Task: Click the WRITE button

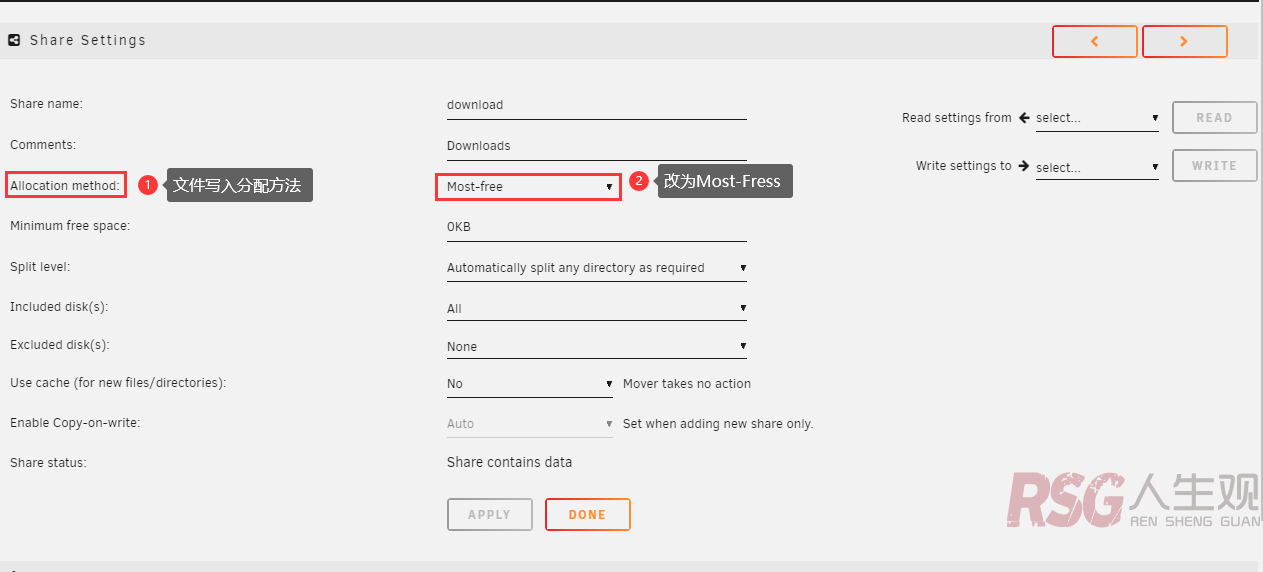Action: point(1215,166)
